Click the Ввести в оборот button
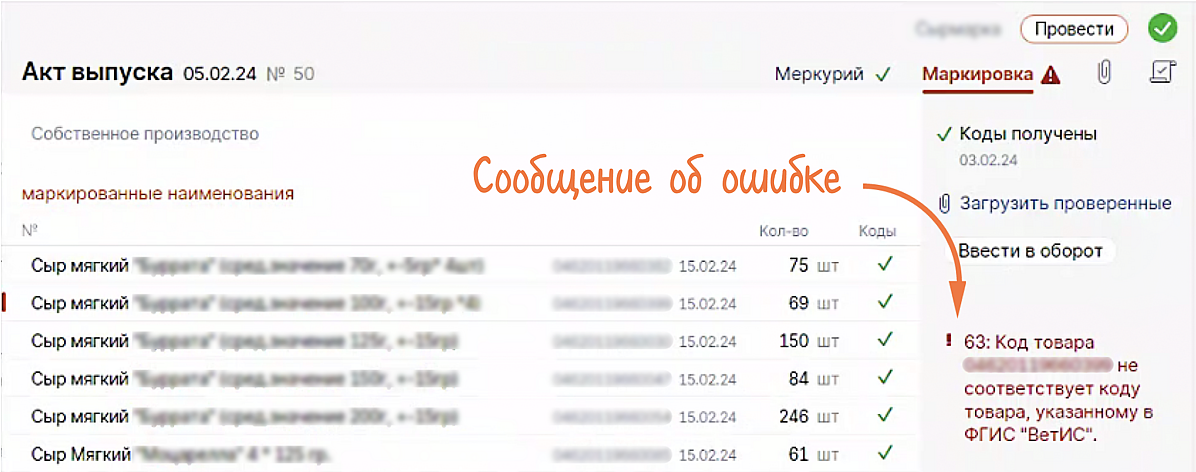 click(x=1030, y=251)
